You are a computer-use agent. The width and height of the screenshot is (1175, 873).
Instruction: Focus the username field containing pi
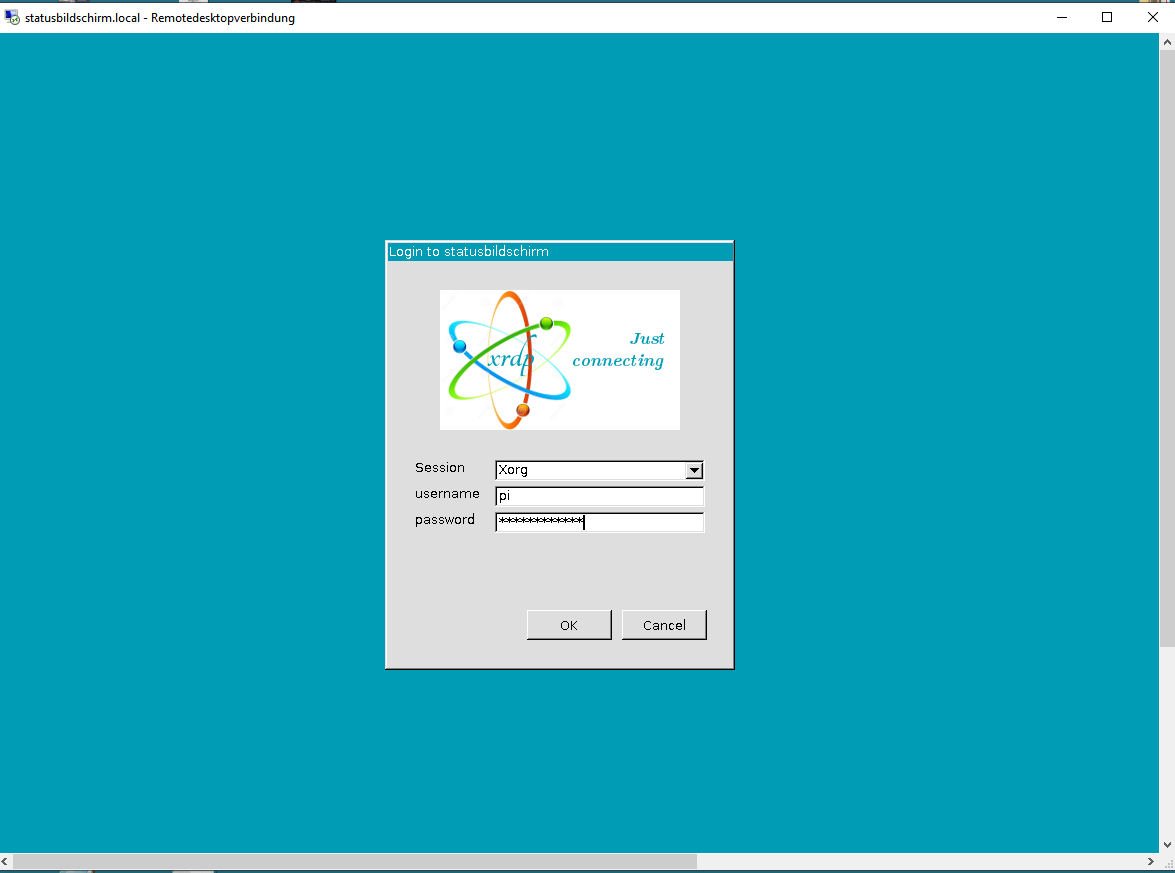click(x=599, y=496)
